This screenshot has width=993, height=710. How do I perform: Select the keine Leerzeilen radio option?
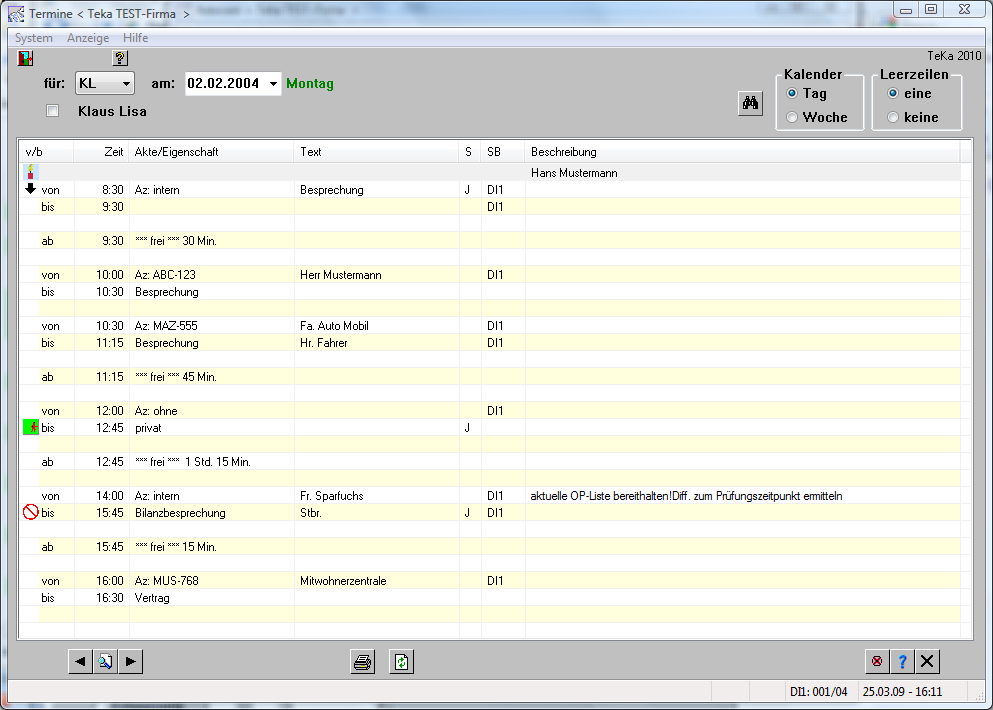tap(893, 117)
